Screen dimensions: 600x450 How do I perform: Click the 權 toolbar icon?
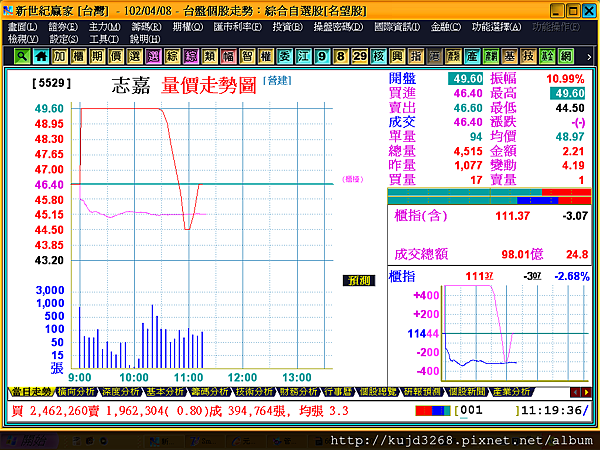pos(266,56)
